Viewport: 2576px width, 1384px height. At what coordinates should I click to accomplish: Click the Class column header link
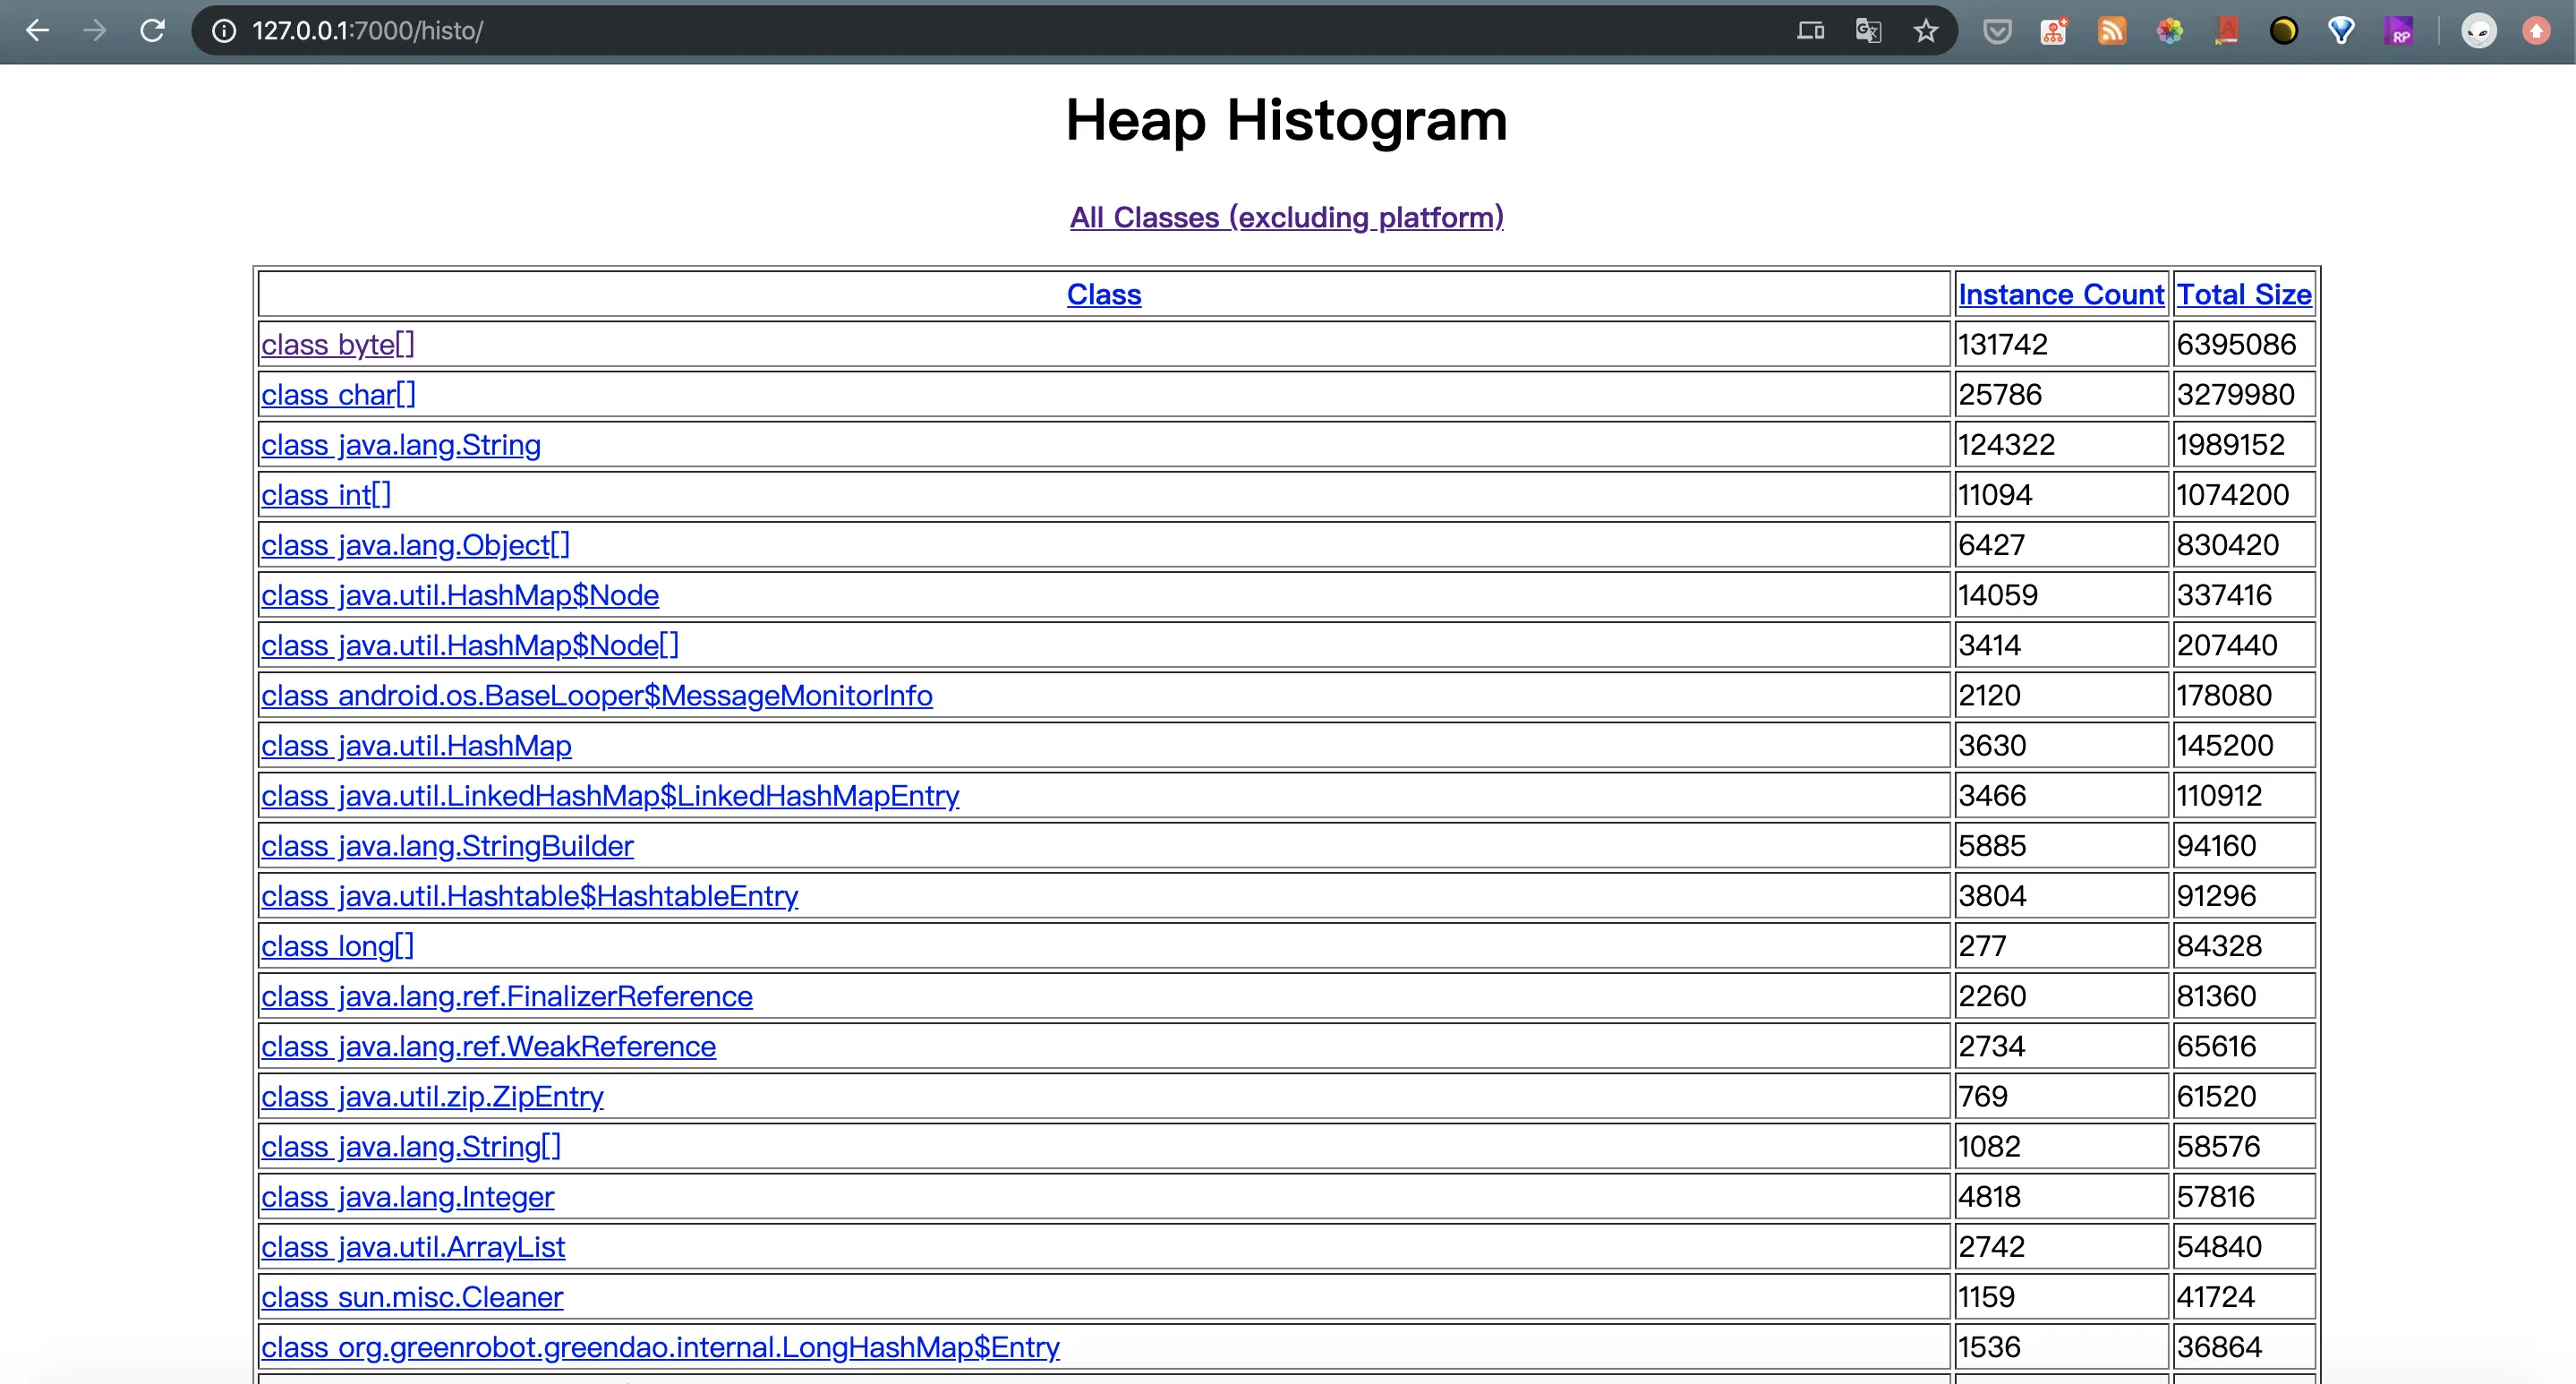tap(1103, 294)
